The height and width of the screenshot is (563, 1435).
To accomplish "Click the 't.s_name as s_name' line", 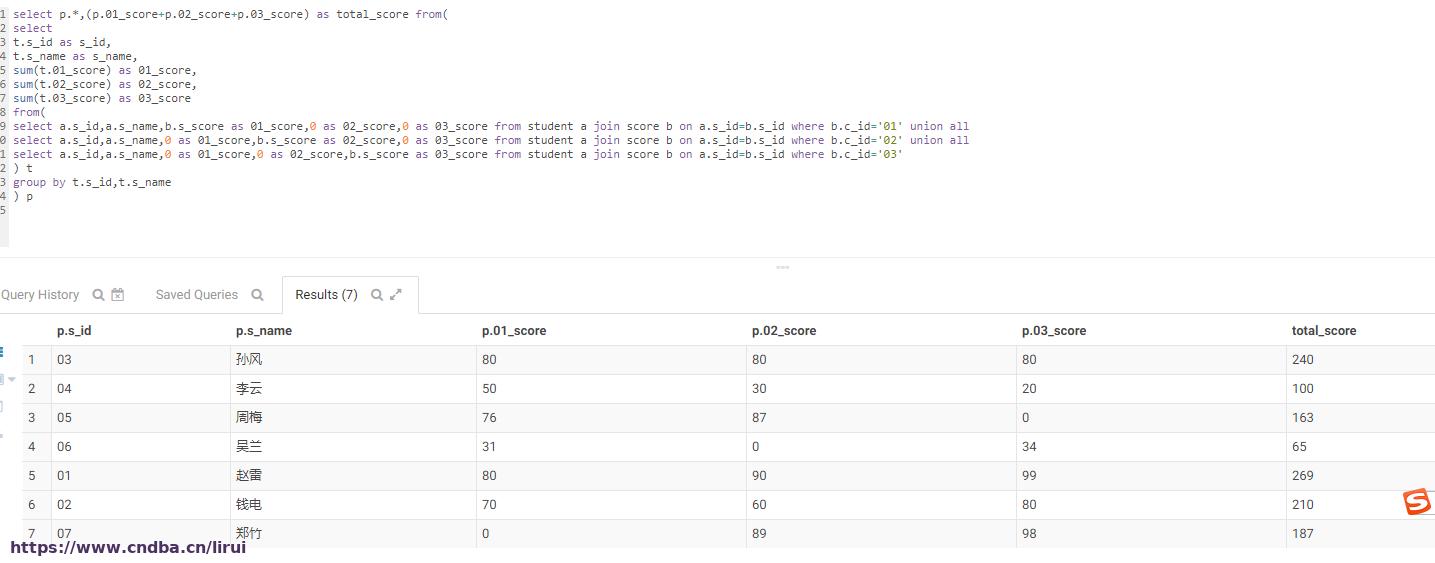I will [75, 57].
